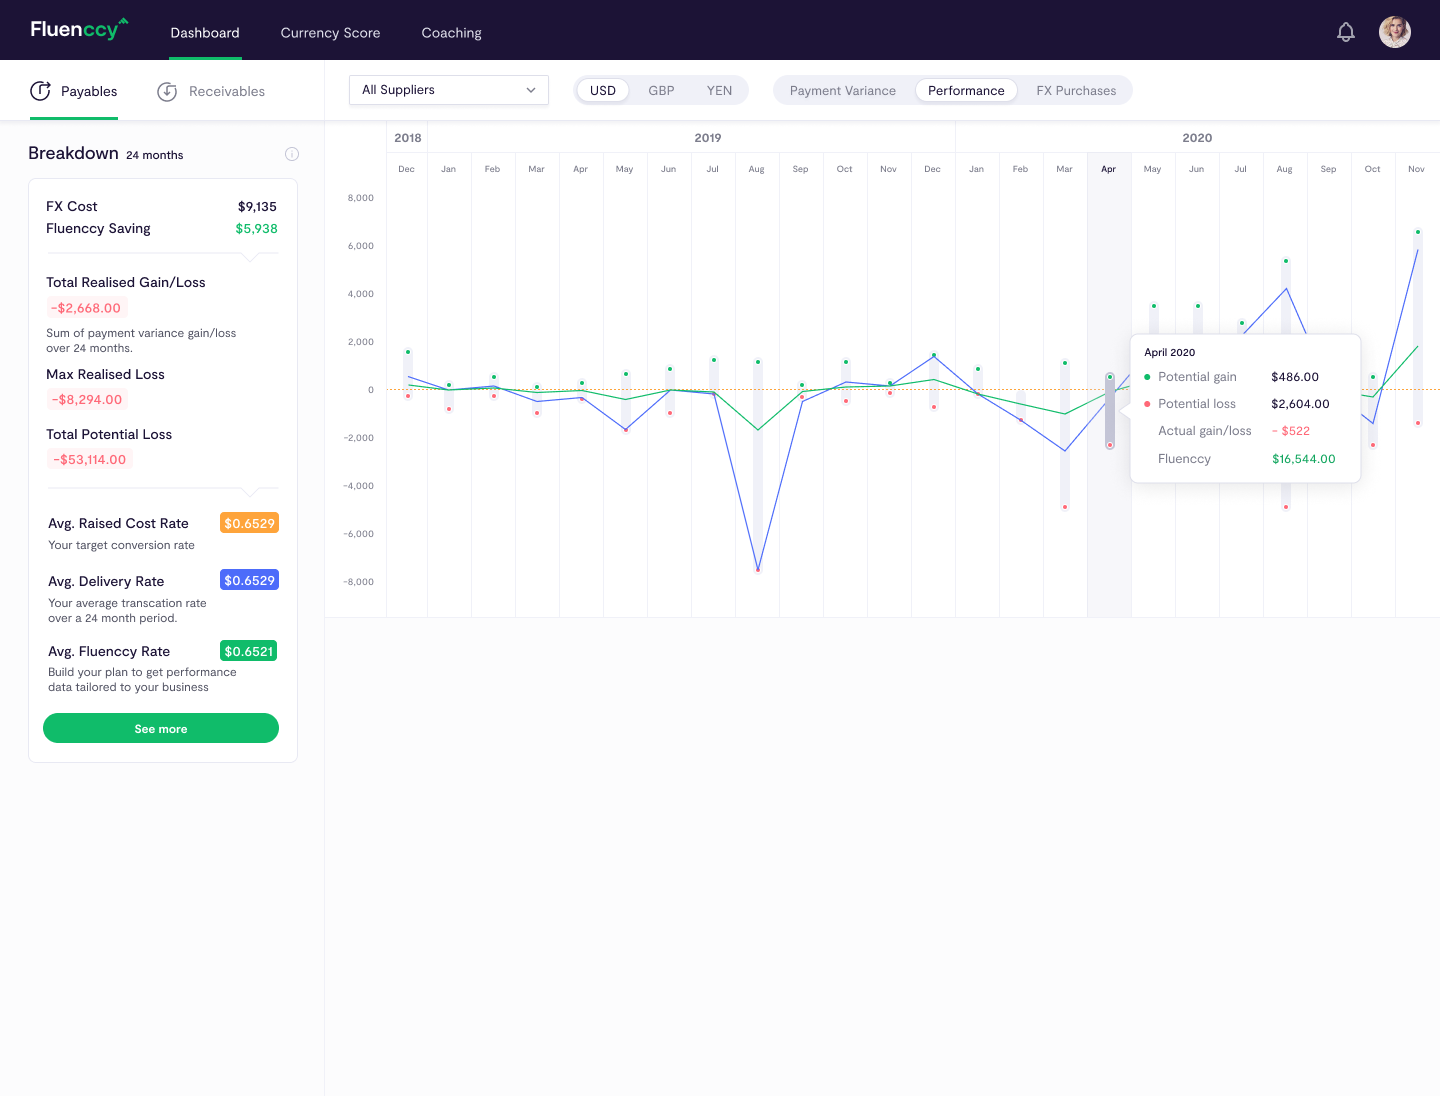Show the FX Purchases view
Screen dimensions: 1440x1096
click(x=1076, y=90)
